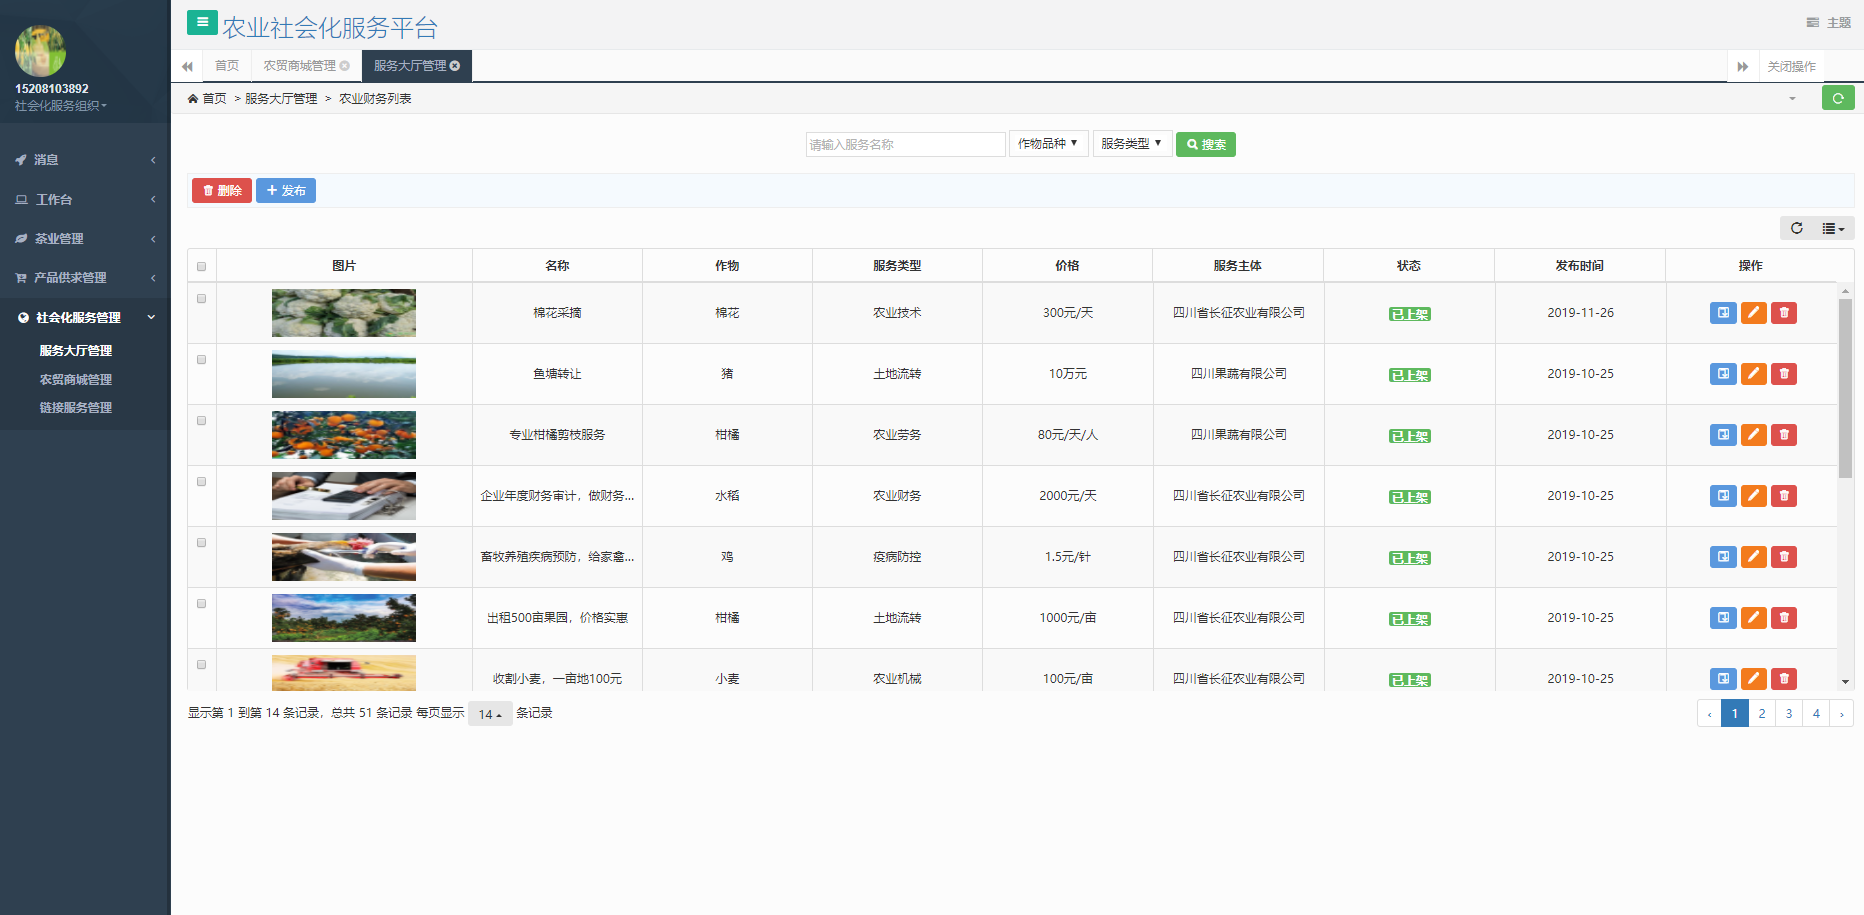Click the blue 发布 button
The image size is (1864, 915).
(286, 191)
